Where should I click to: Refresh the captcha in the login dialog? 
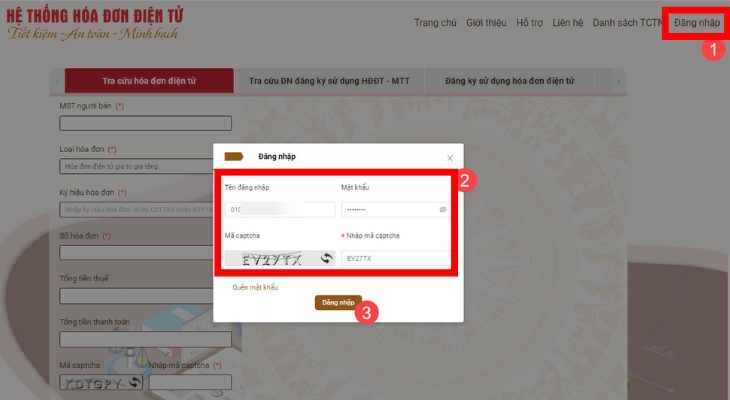click(x=327, y=258)
